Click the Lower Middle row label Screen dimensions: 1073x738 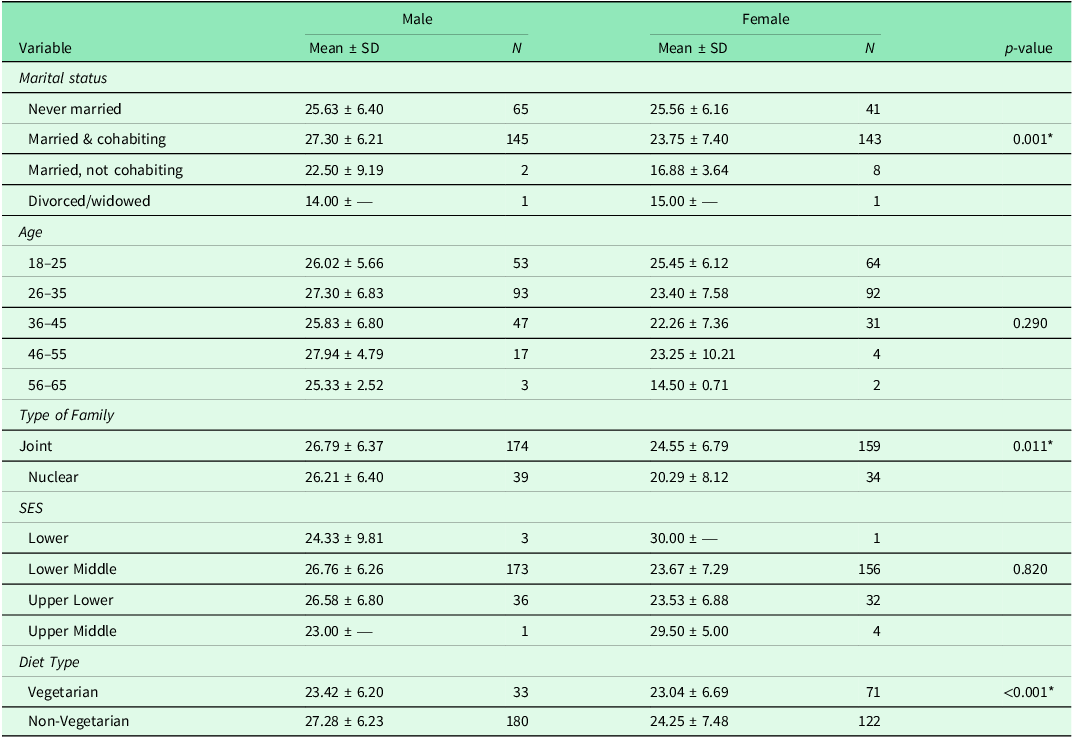(72, 569)
